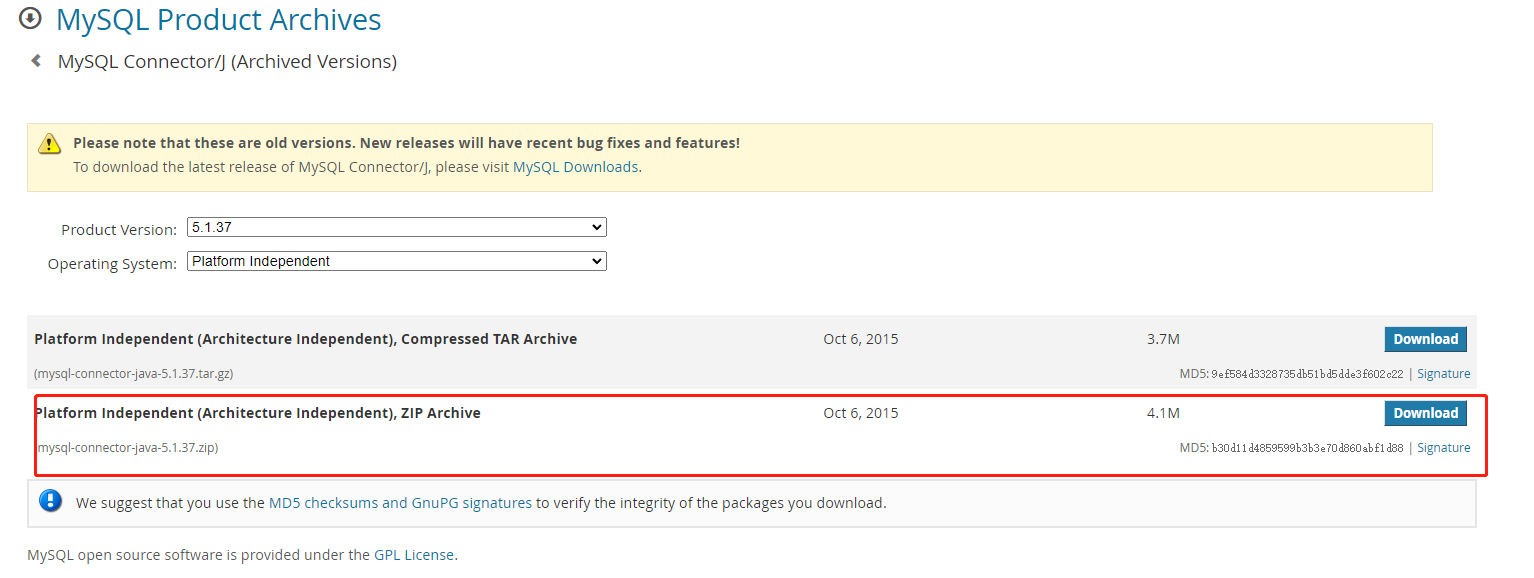This screenshot has height=578, width=1534.
Task: Open the Product Version dropdown showing 5.1.37
Action: tap(397, 228)
